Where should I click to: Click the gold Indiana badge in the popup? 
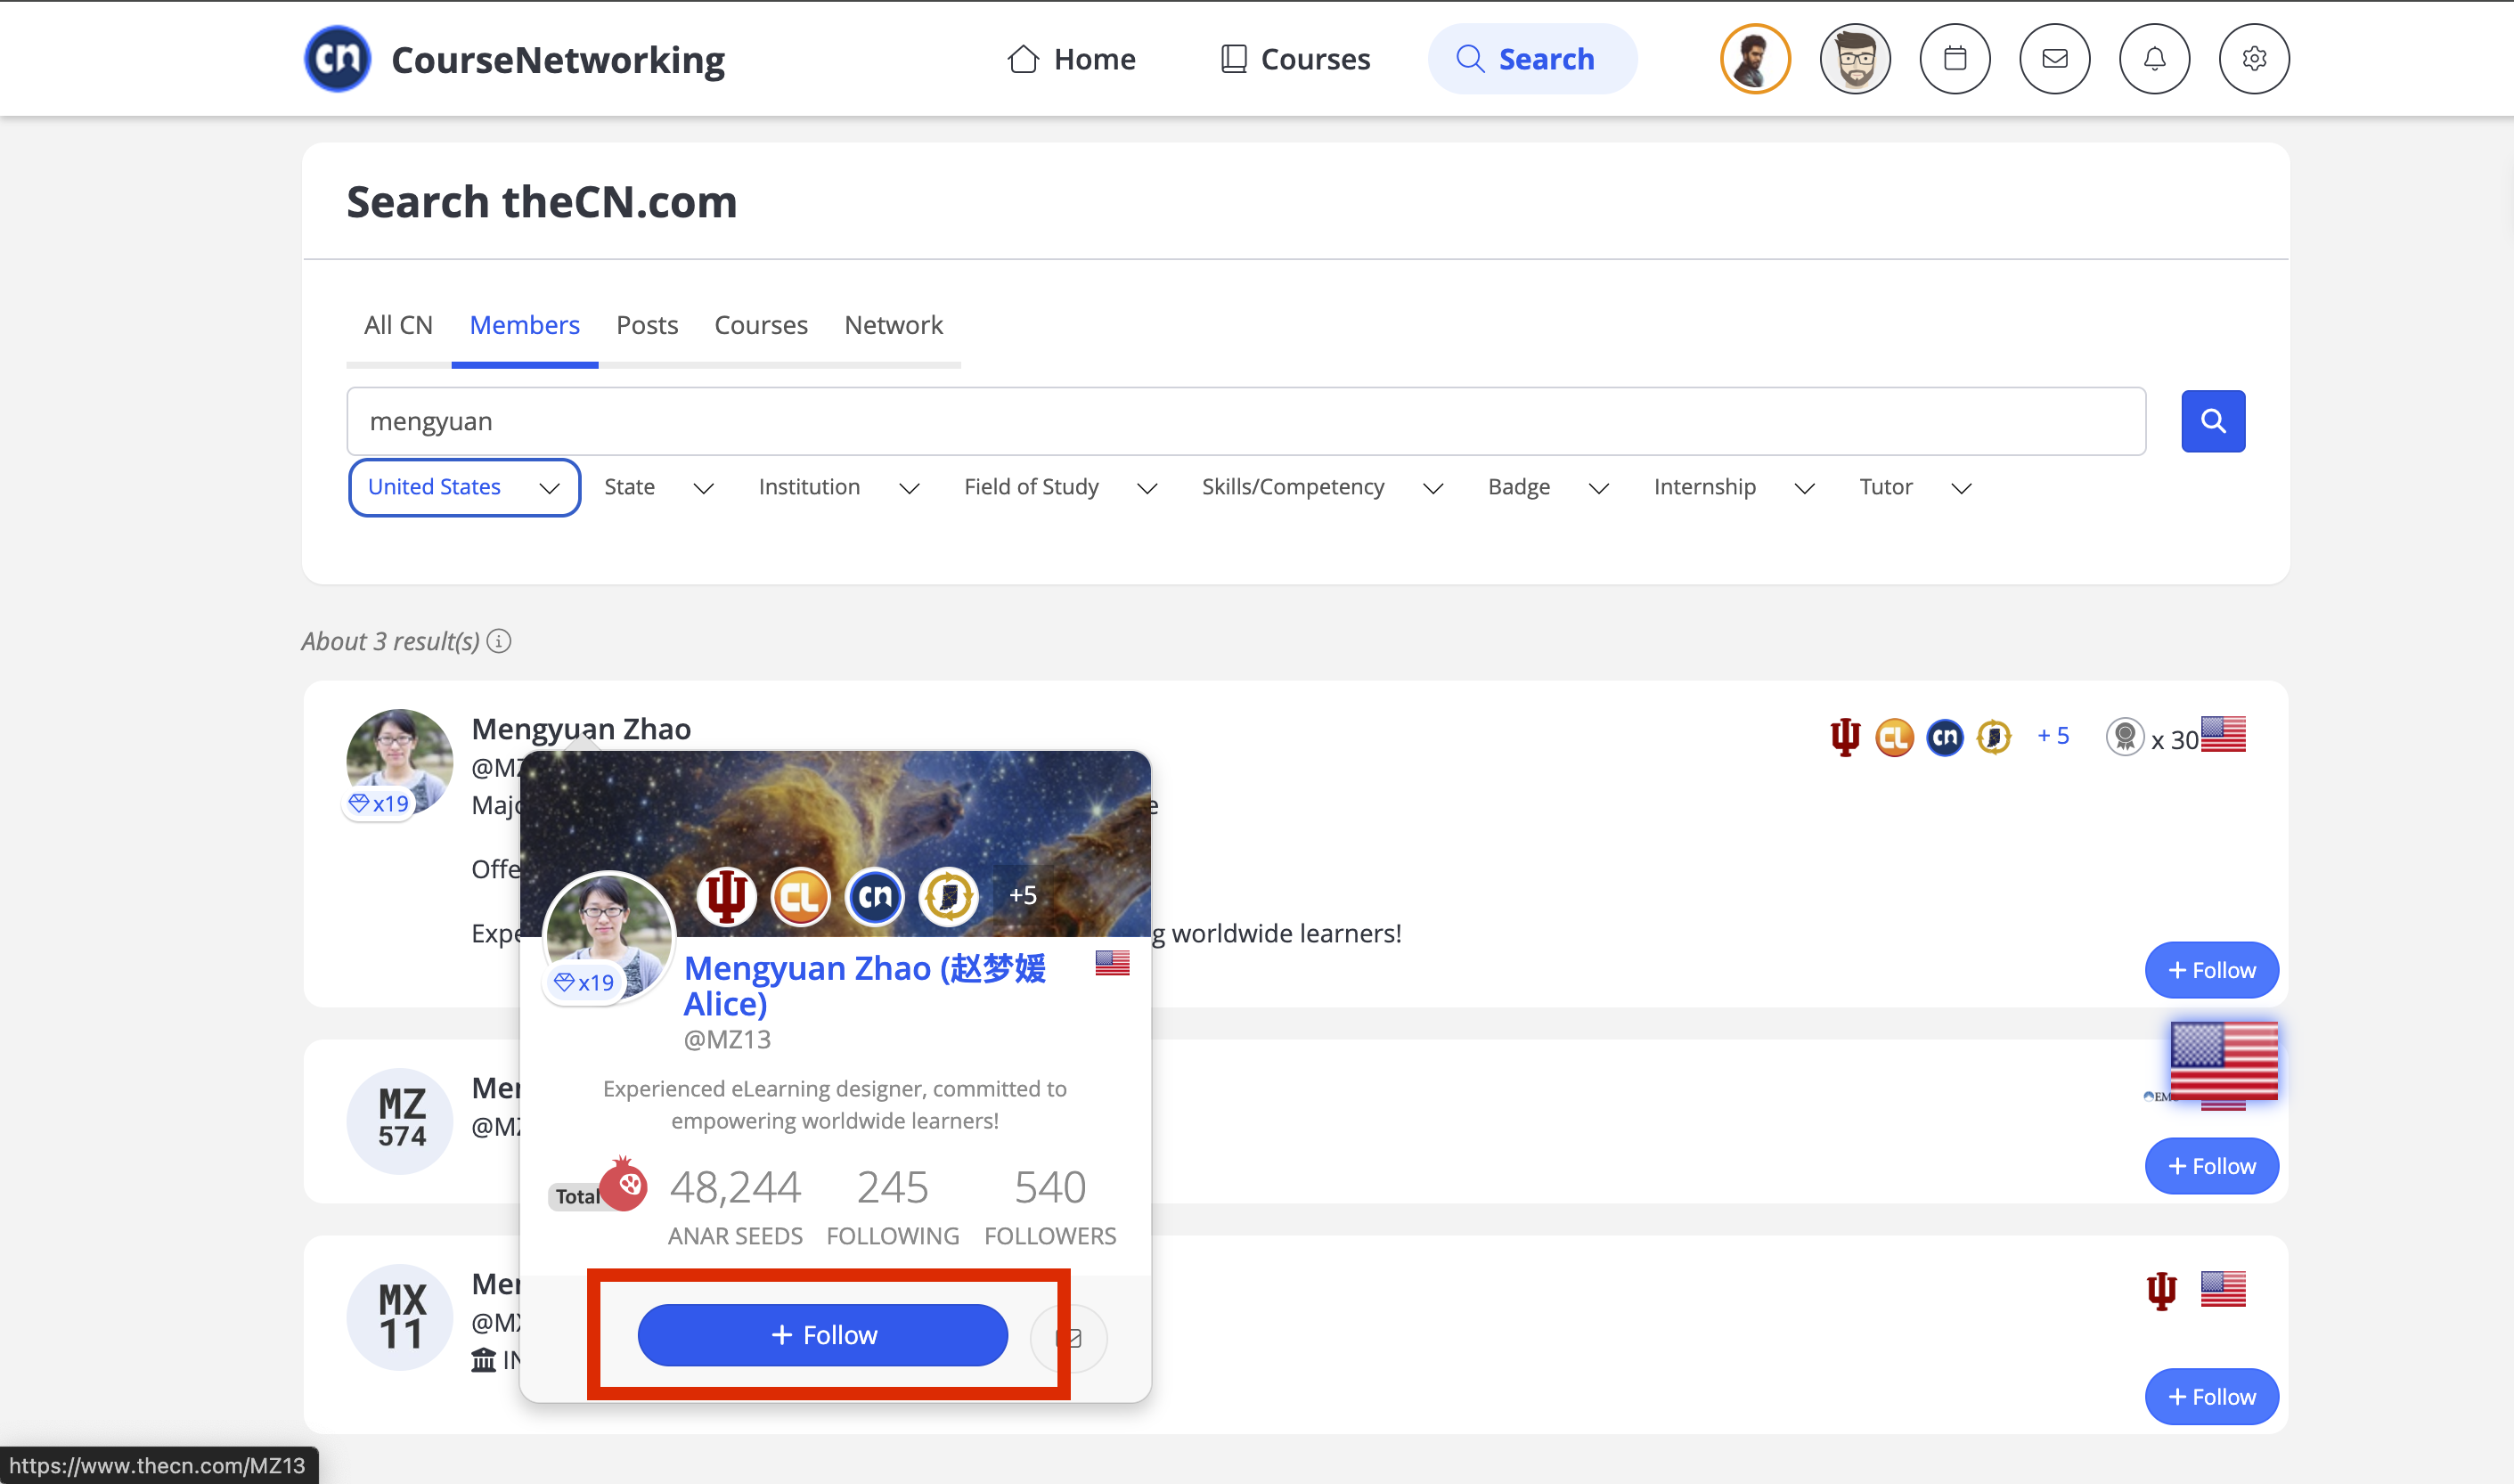coord(949,896)
